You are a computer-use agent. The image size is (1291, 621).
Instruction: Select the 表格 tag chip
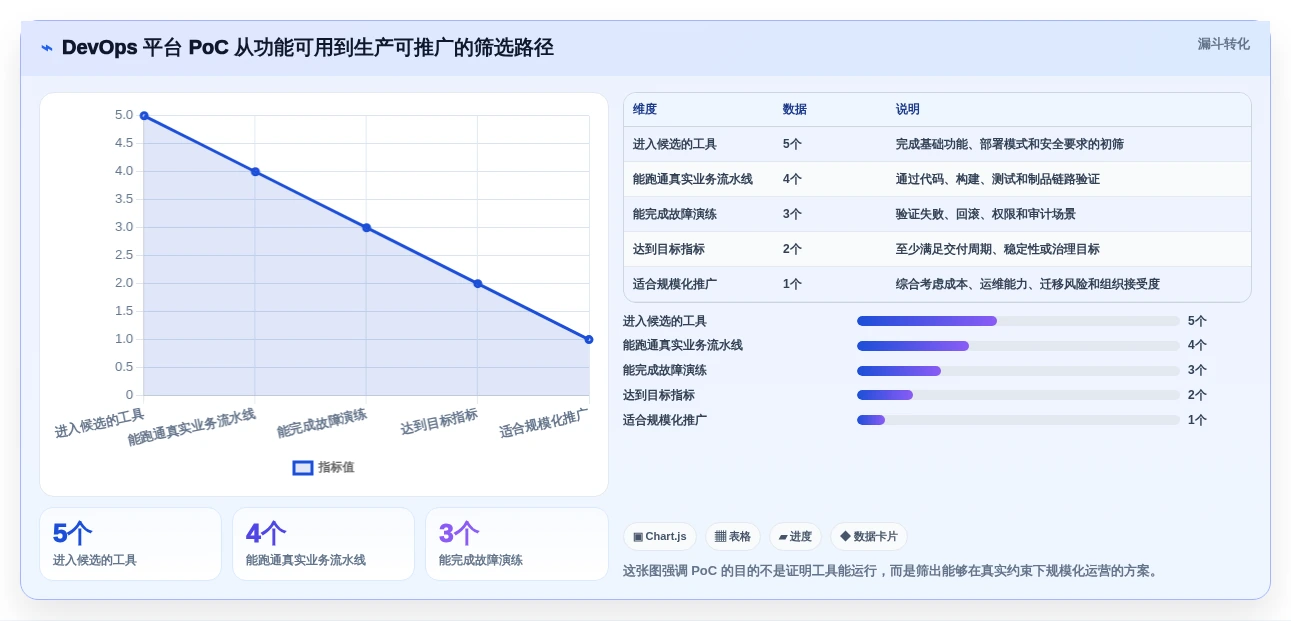click(x=733, y=537)
